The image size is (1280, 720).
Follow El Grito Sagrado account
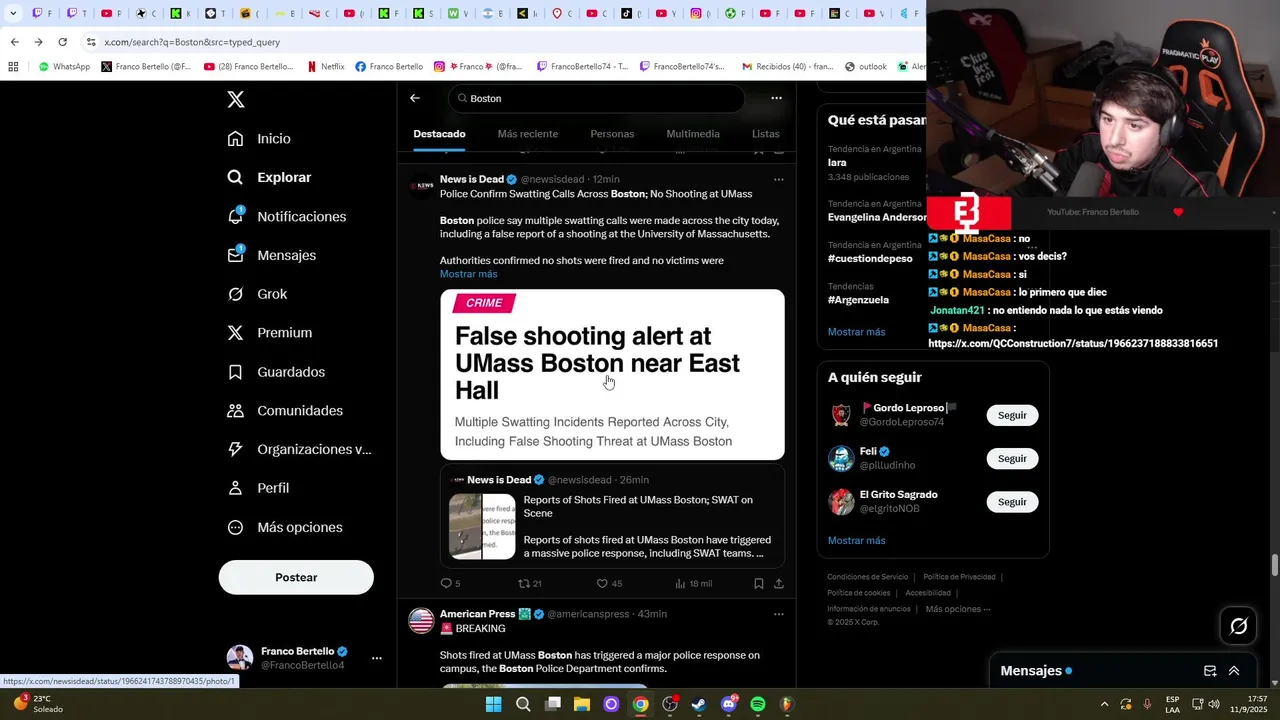(x=1012, y=502)
